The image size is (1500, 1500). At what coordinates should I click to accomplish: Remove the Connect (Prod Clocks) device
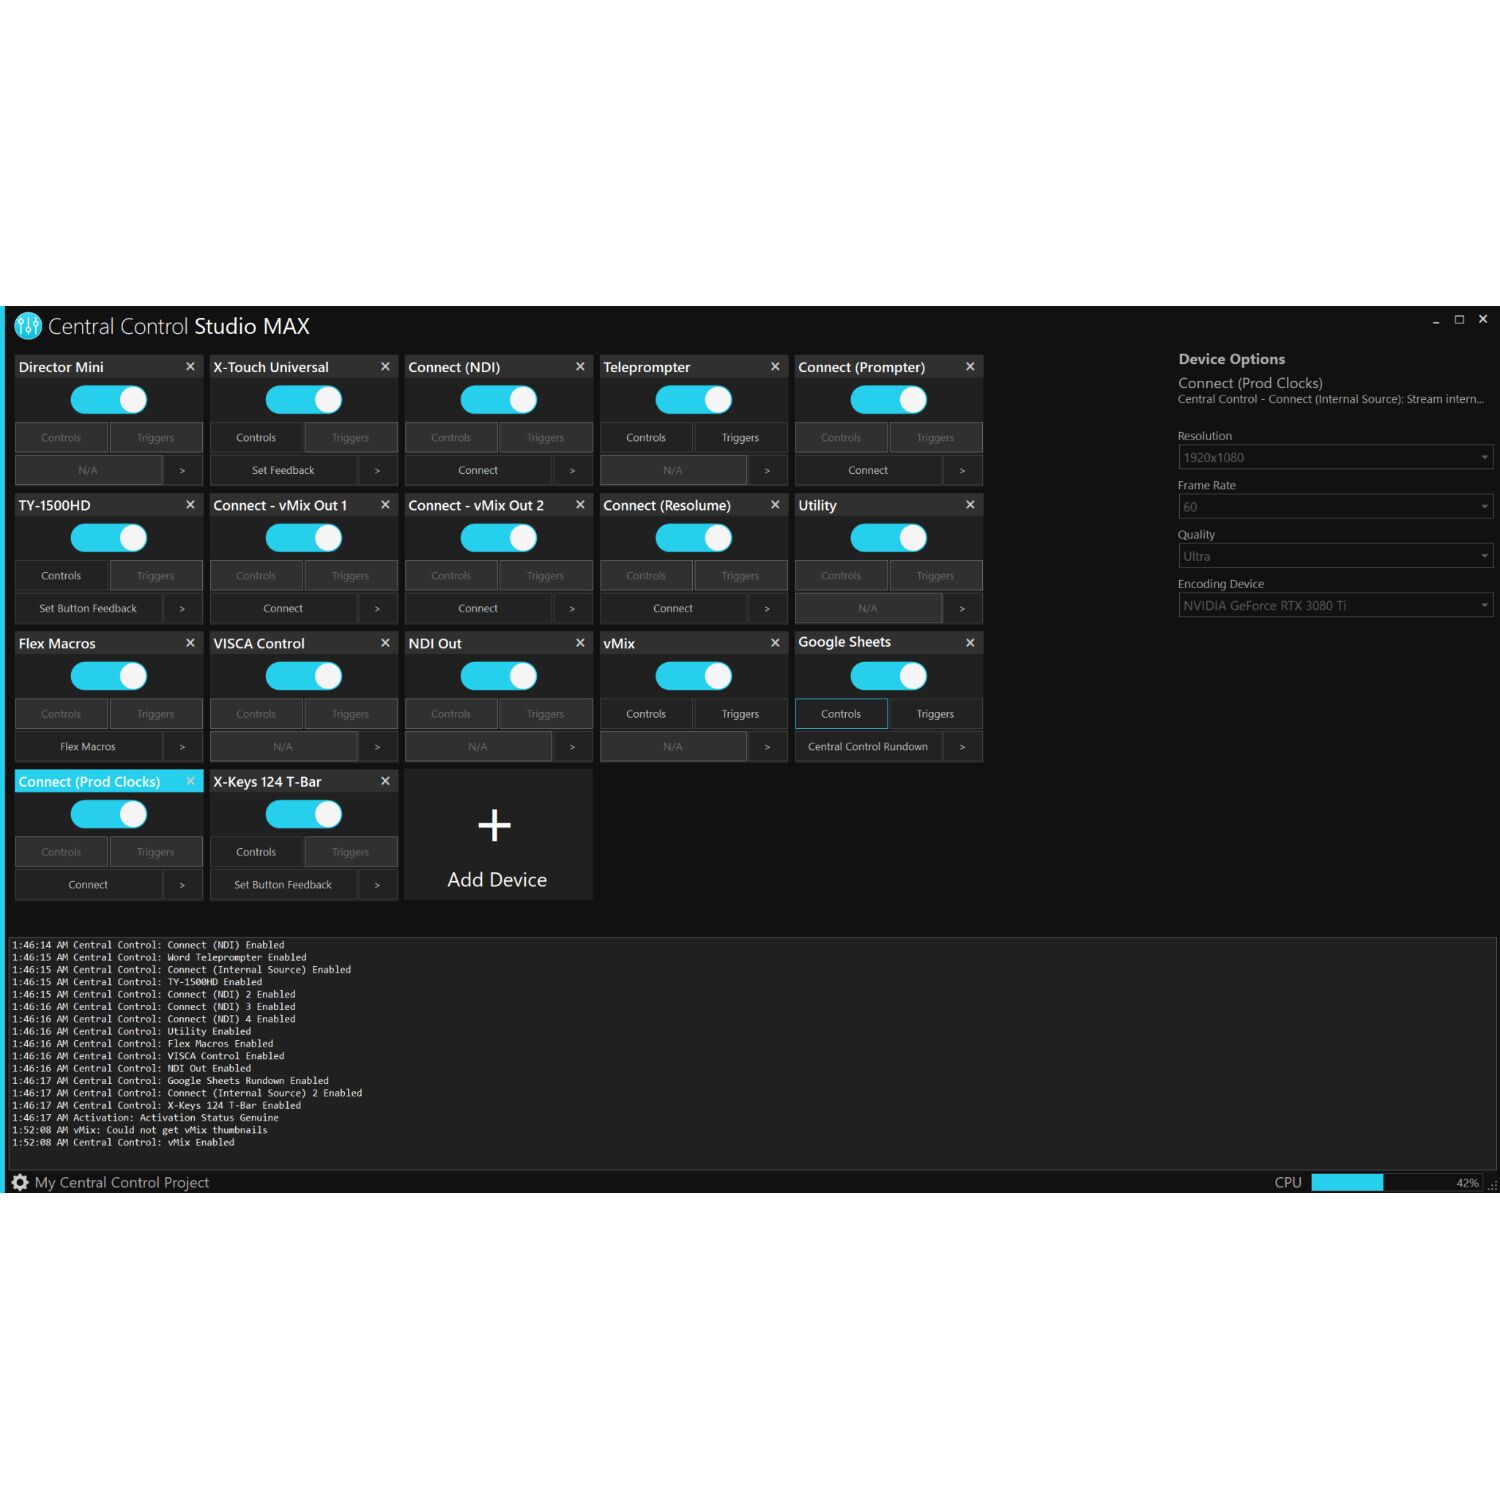point(190,781)
